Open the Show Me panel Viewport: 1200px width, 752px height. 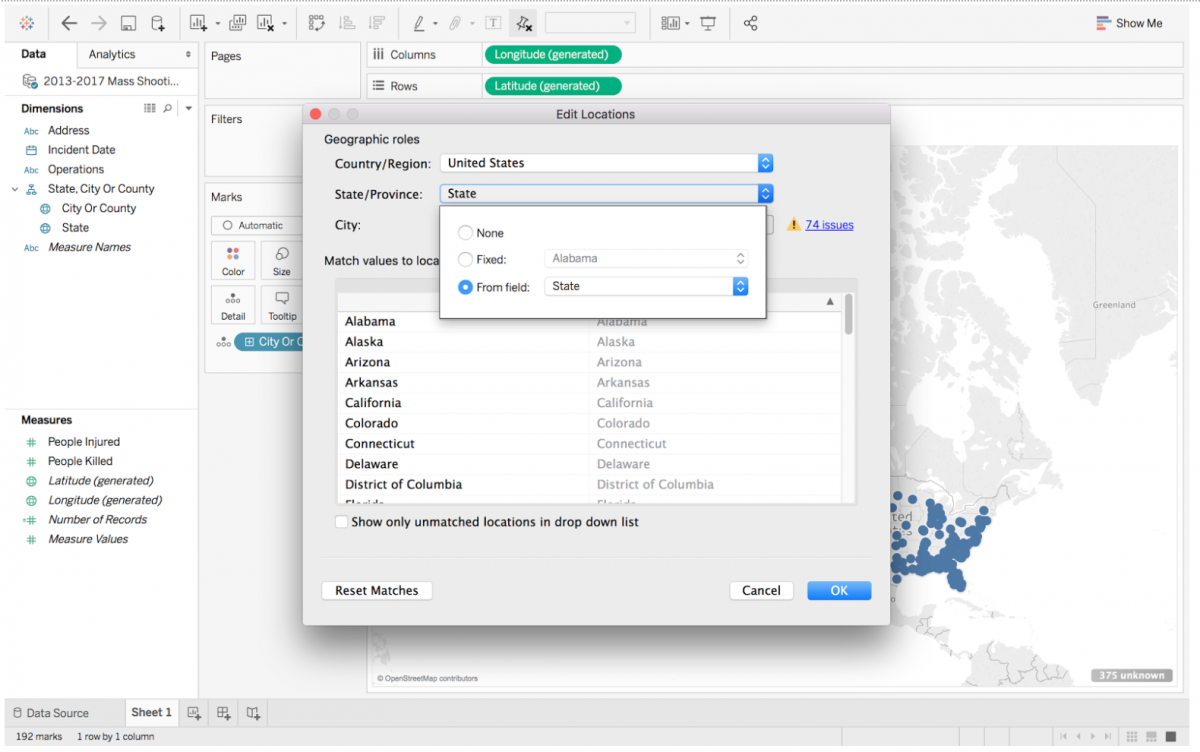pyautogui.click(x=1128, y=22)
